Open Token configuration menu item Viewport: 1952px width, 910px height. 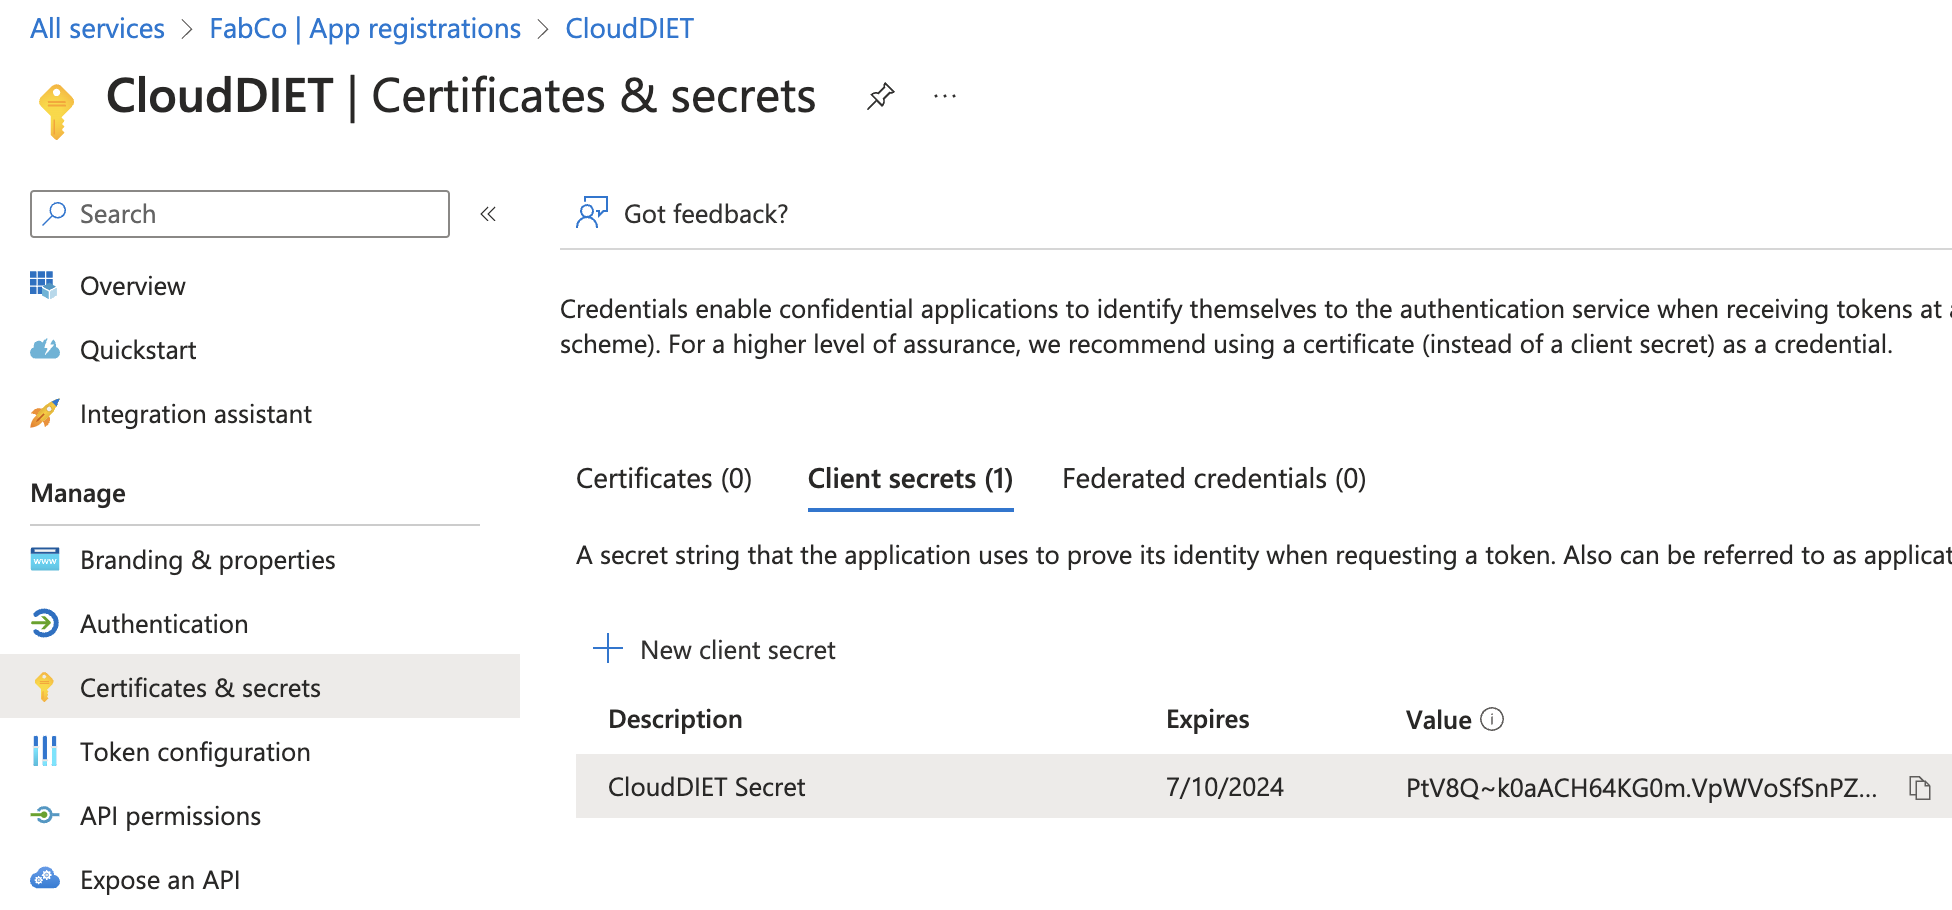[195, 752]
